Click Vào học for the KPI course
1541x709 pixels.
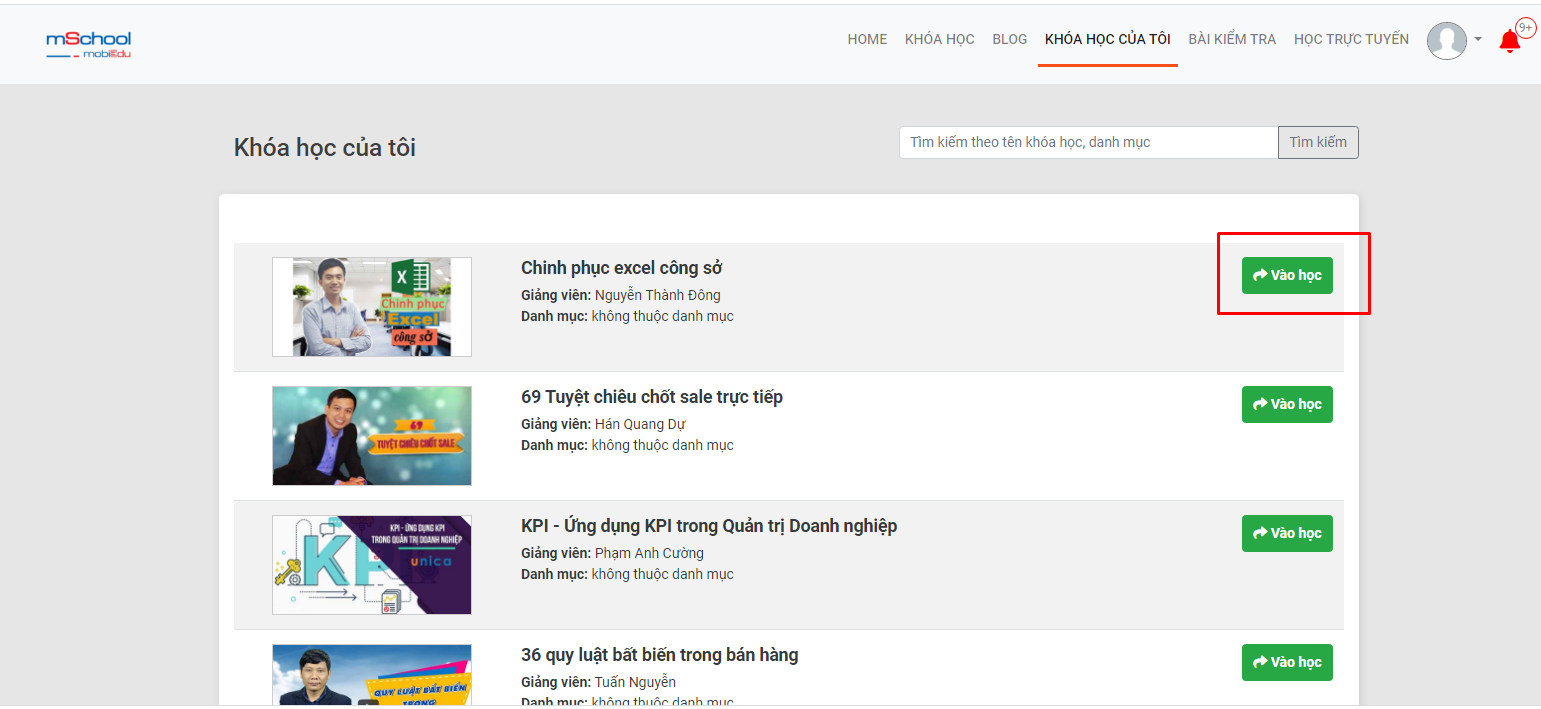point(1287,533)
